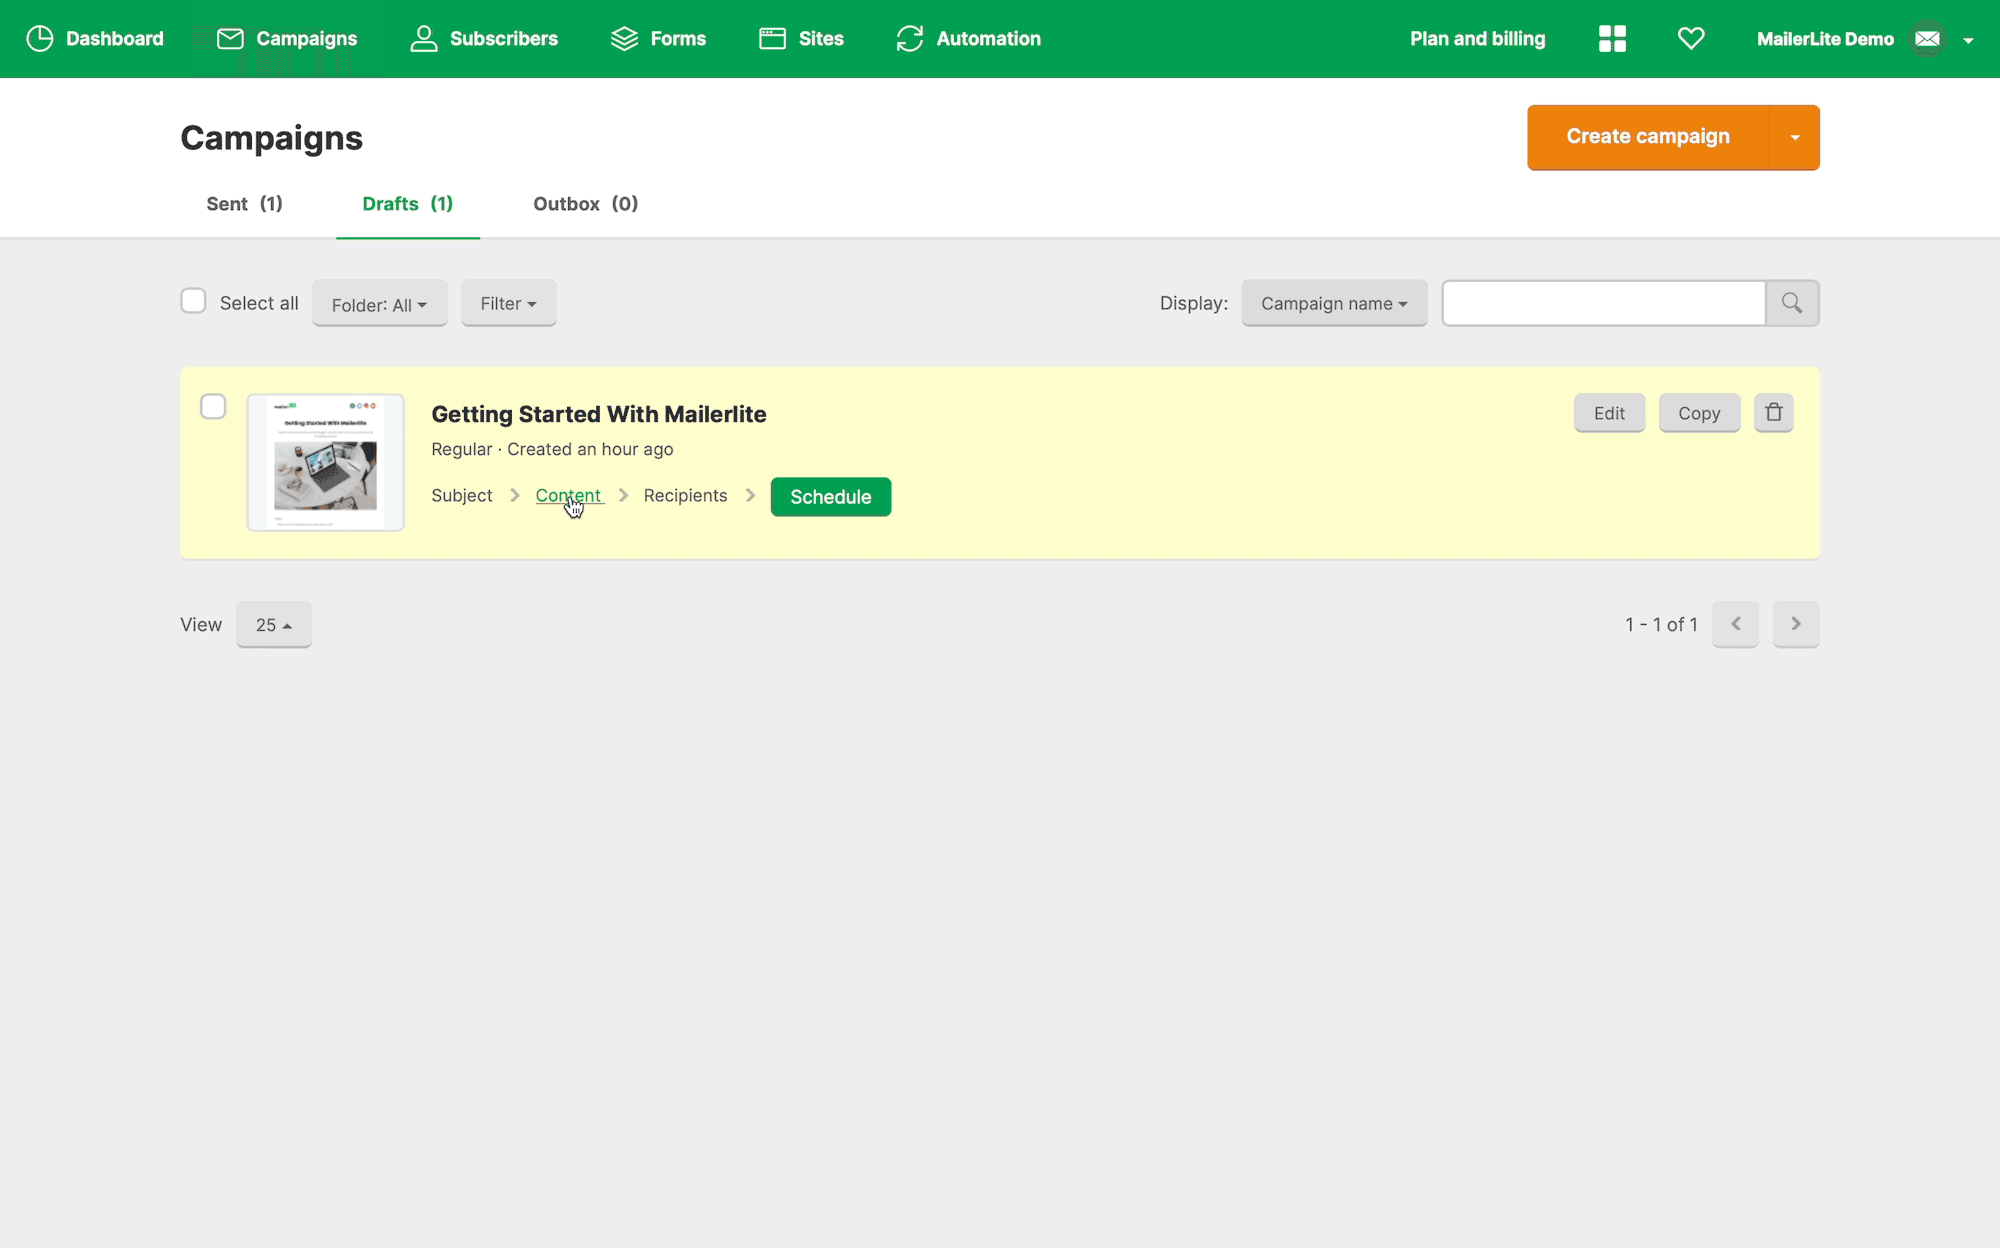Open the Filter dropdown
The height and width of the screenshot is (1248, 2000).
[x=508, y=303]
